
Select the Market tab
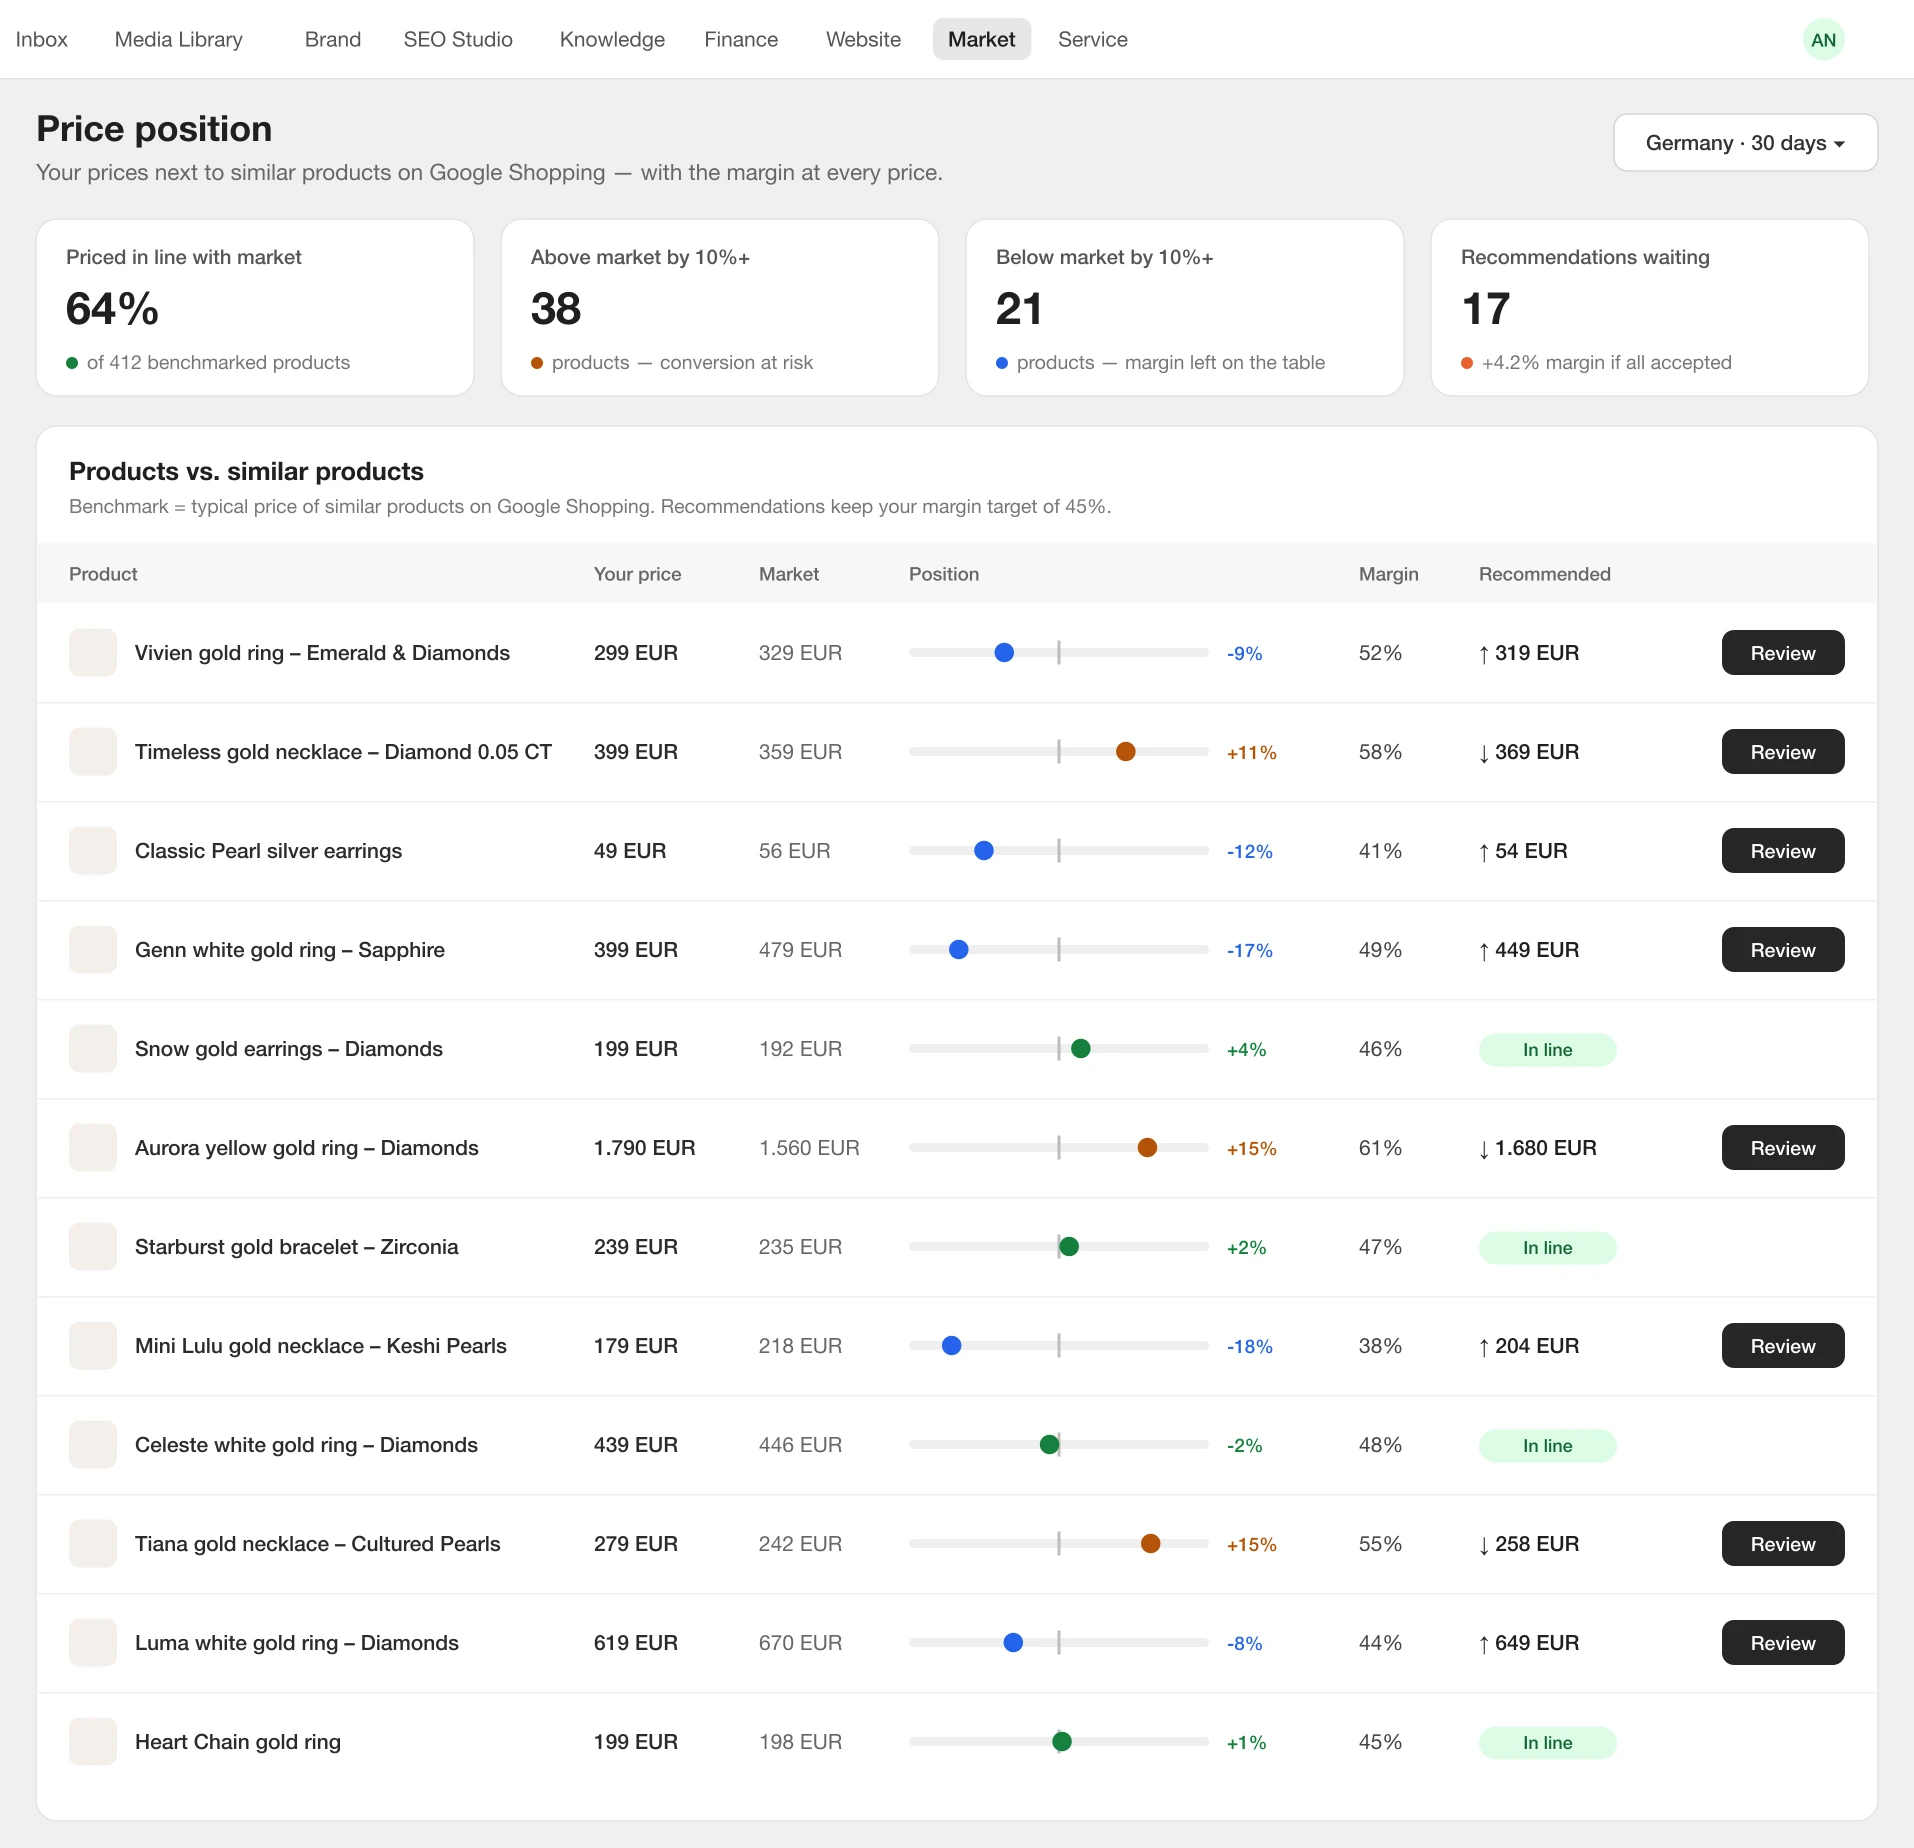click(981, 39)
